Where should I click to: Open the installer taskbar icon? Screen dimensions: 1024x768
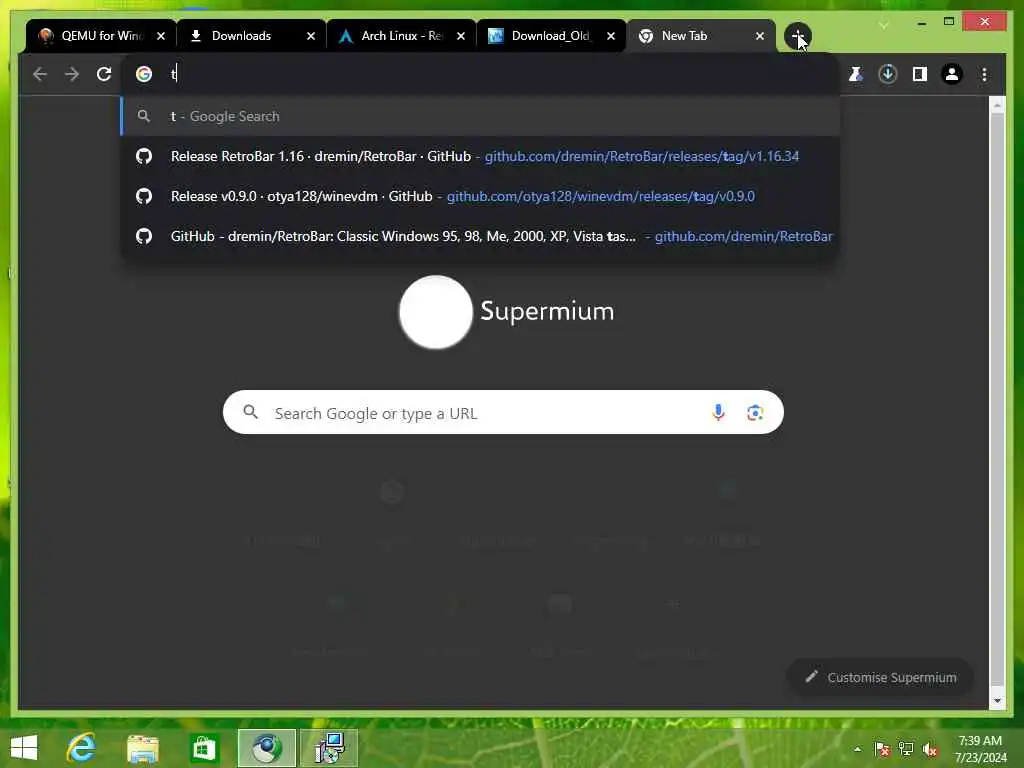(329, 748)
